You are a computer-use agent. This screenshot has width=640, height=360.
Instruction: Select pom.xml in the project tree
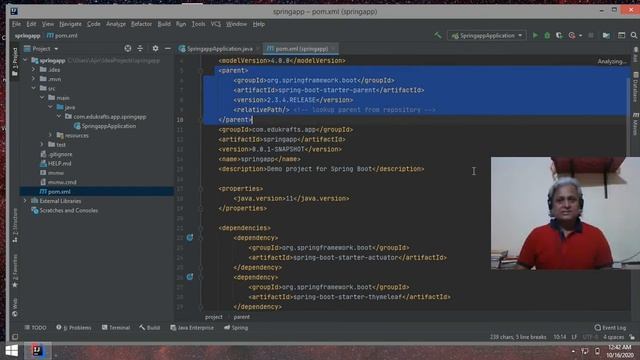tap(97, 191)
